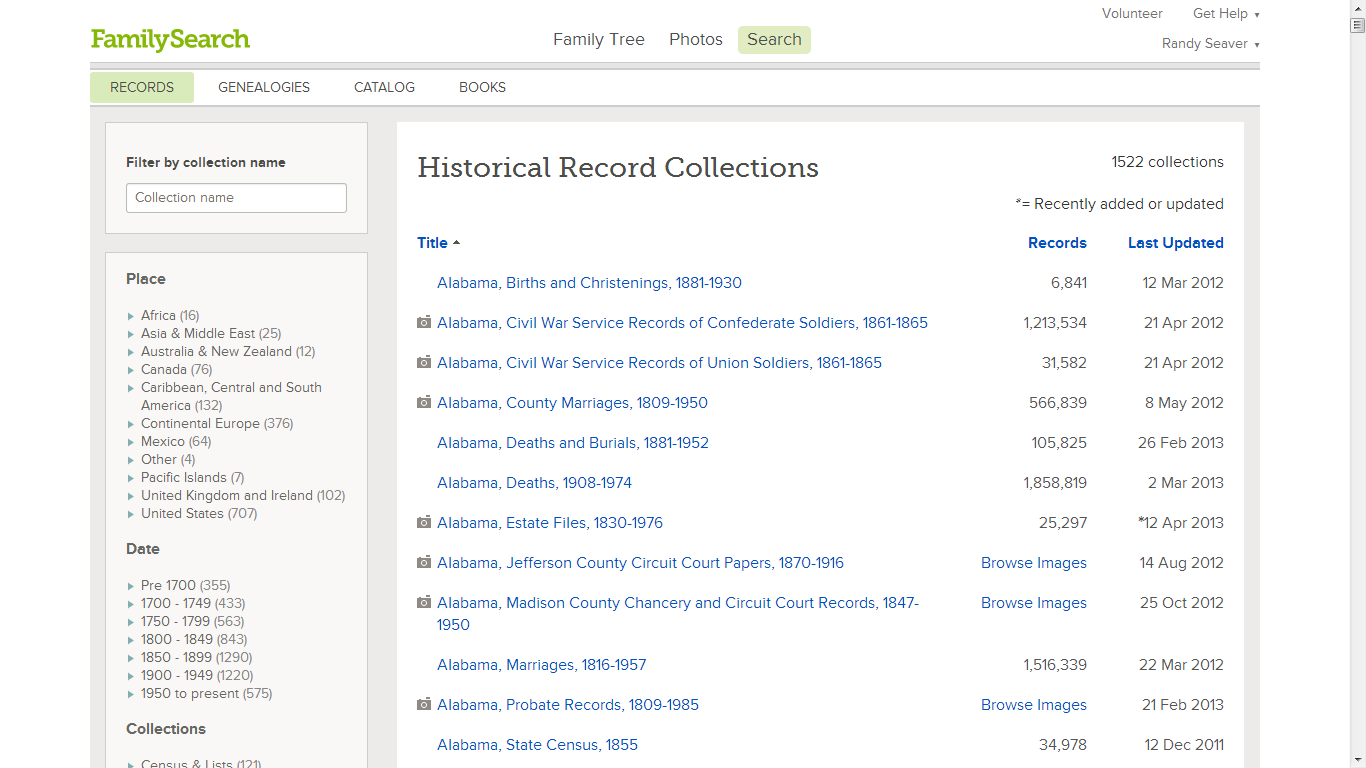Browse Images for Alabama Probate Records
Image resolution: width=1366 pixels, height=768 pixels.
(x=1034, y=704)
